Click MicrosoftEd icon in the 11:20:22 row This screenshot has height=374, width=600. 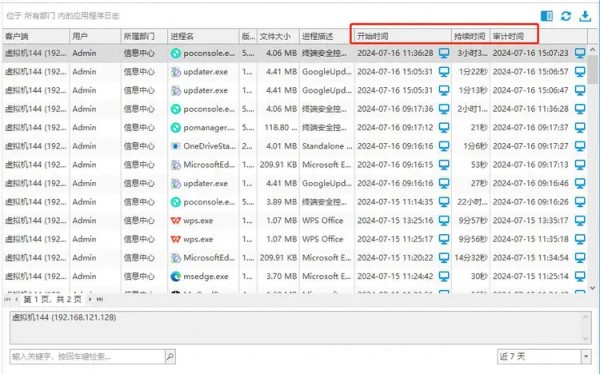(x=176, y=258)
